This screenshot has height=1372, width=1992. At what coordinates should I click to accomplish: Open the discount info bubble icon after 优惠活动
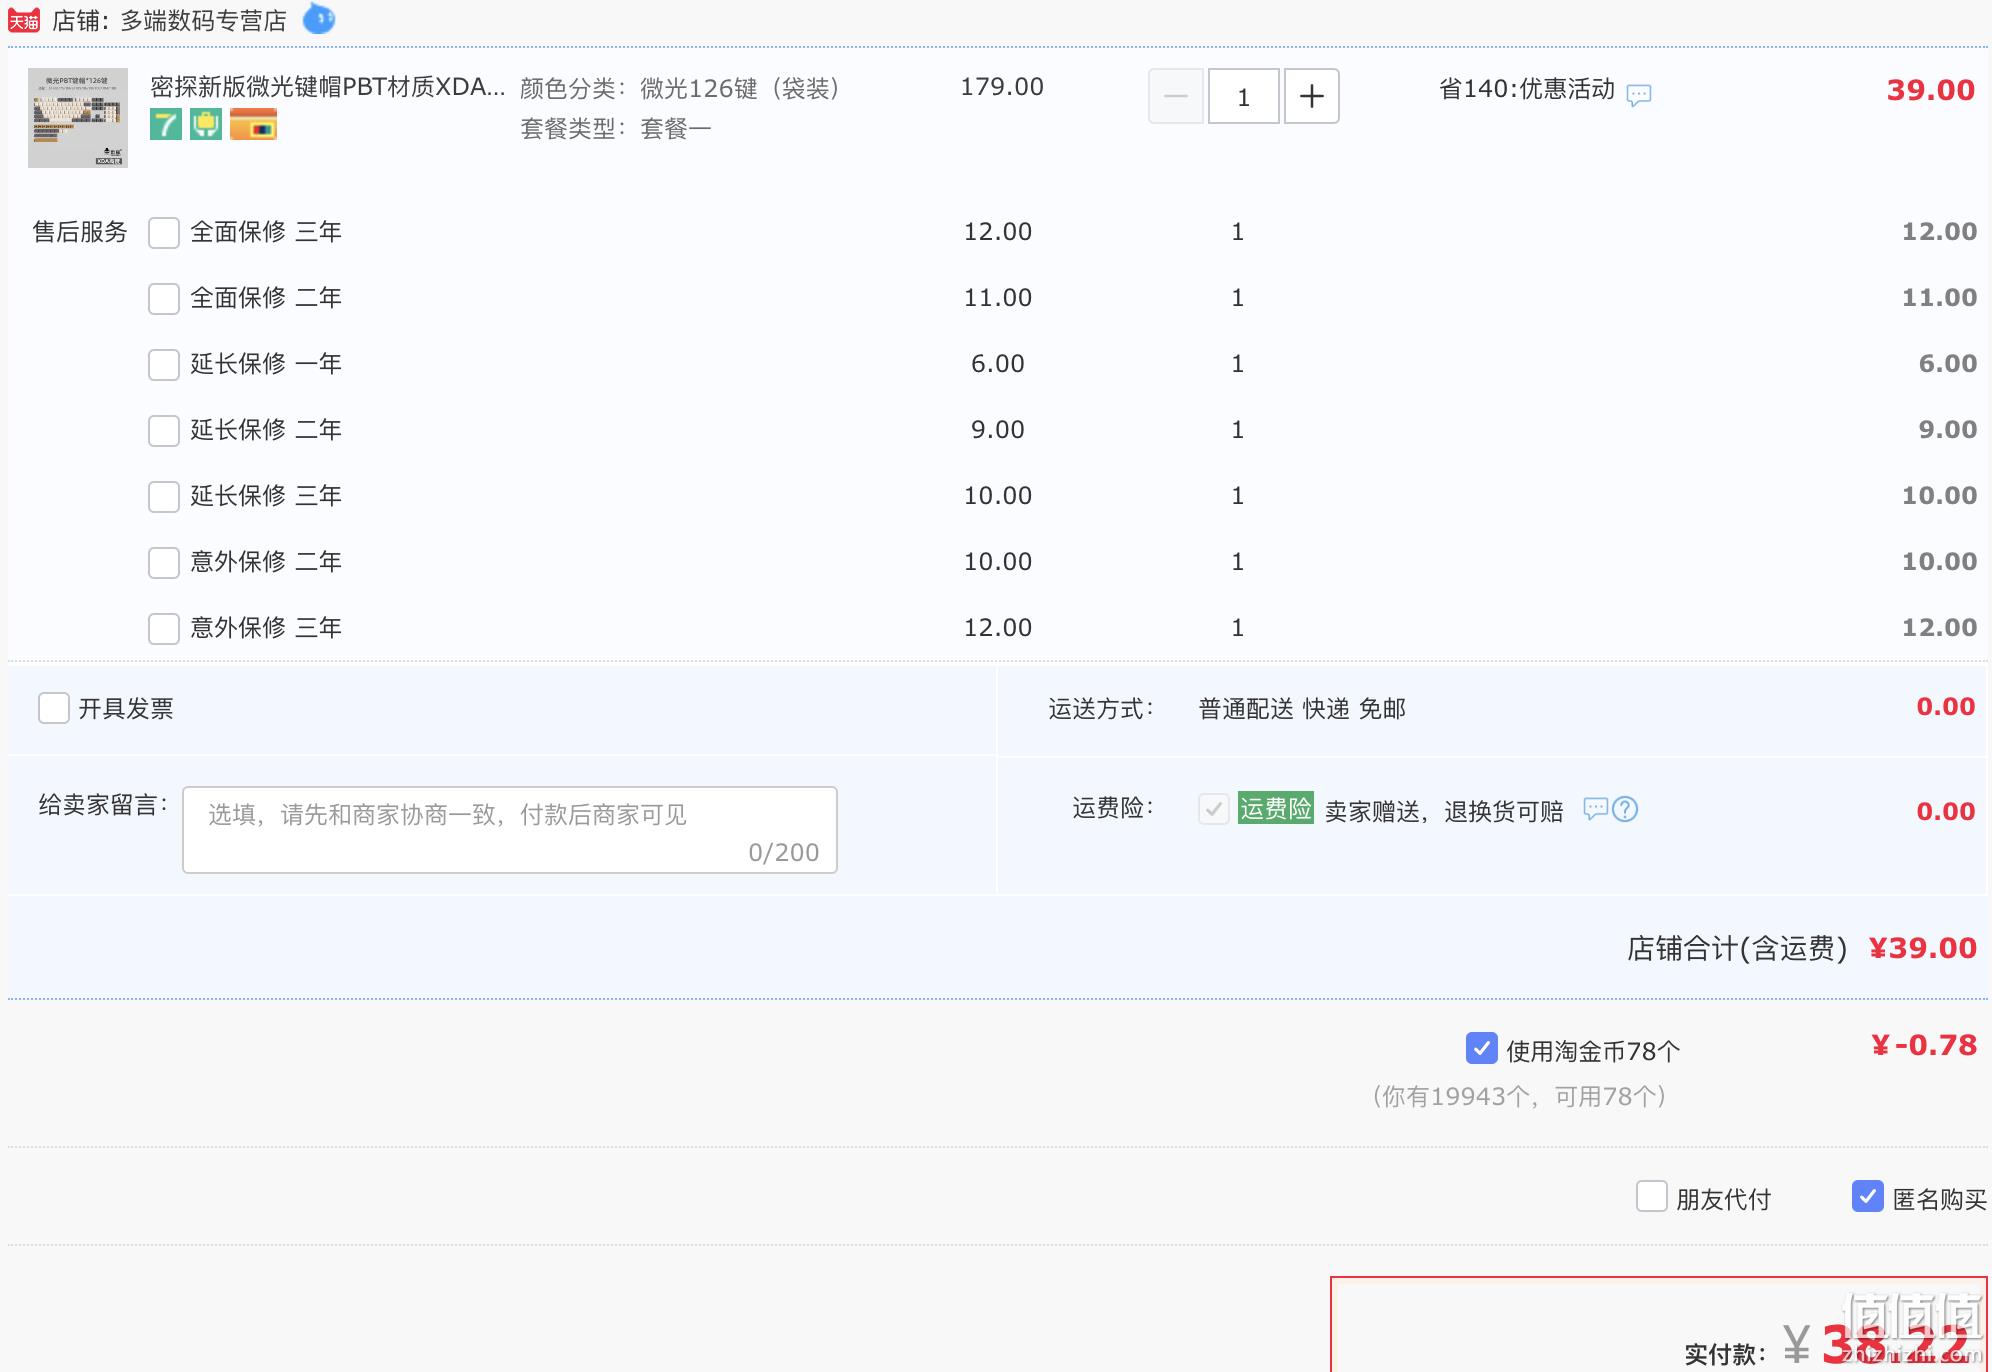(1639, 95)
